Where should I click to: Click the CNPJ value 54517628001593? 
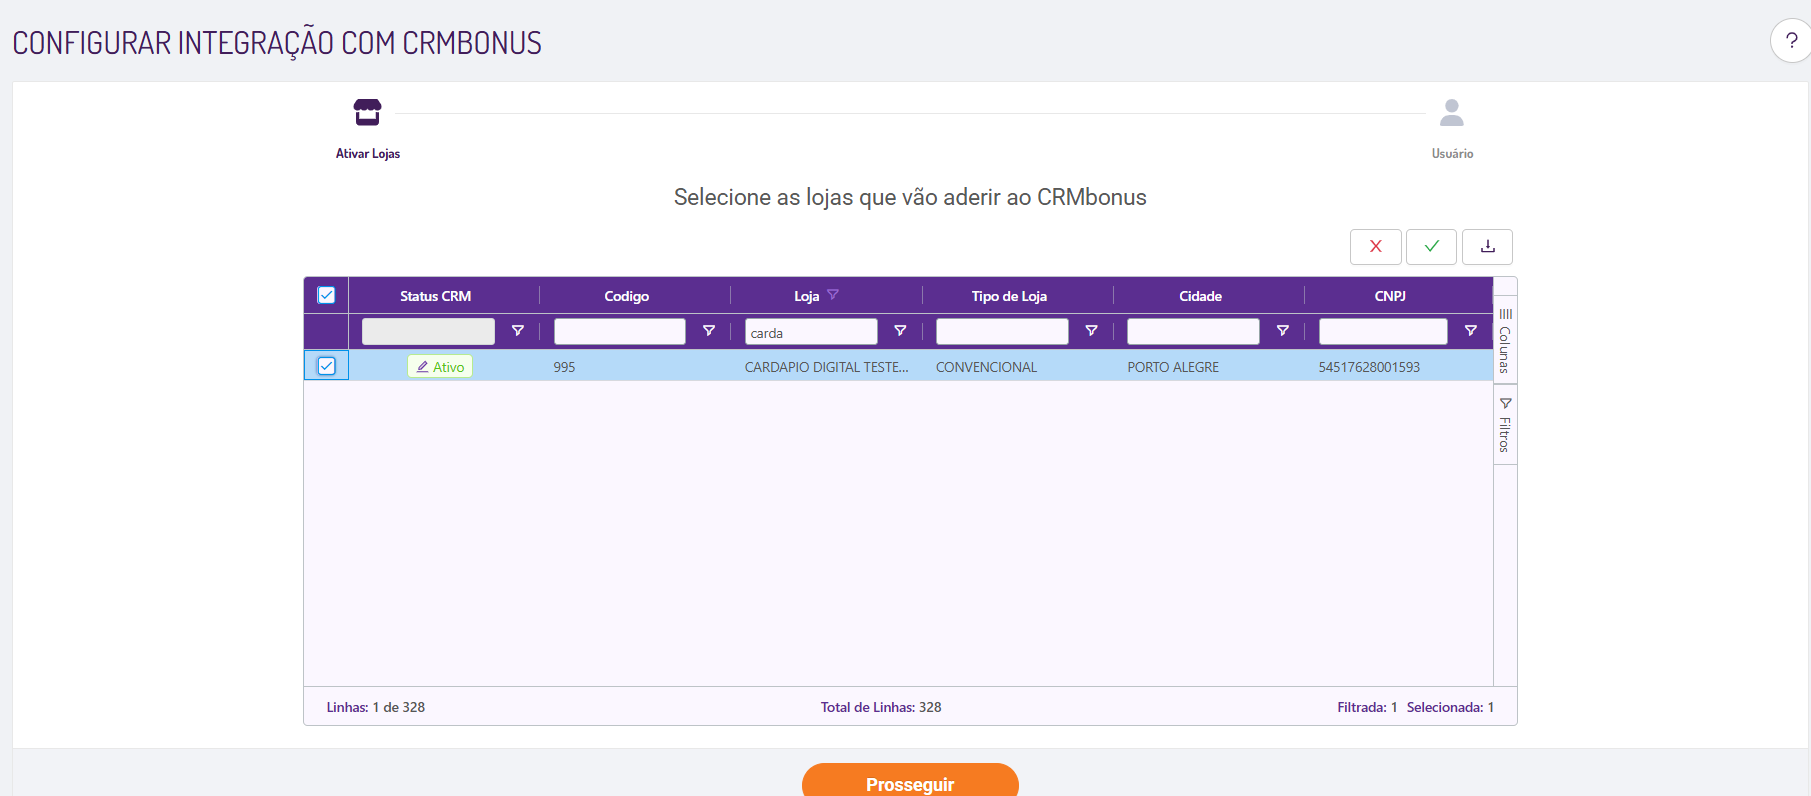click(x=1369, y=367)
